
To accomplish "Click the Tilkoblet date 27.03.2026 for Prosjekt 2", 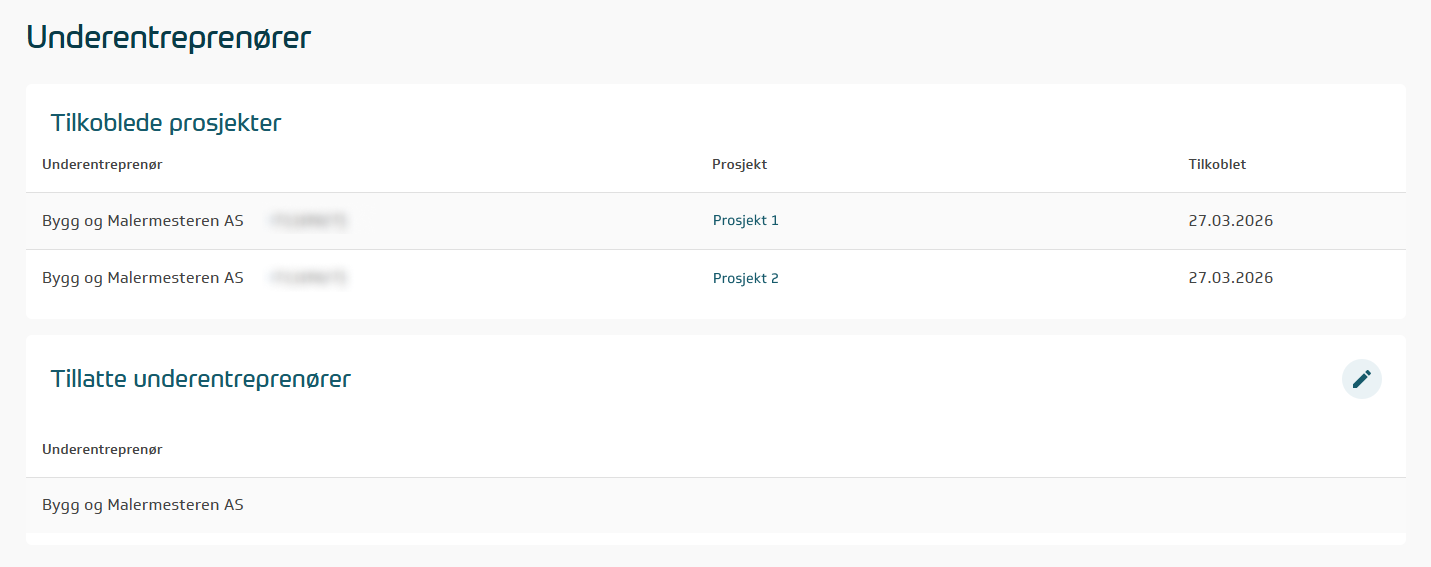I will point(1230,278).
